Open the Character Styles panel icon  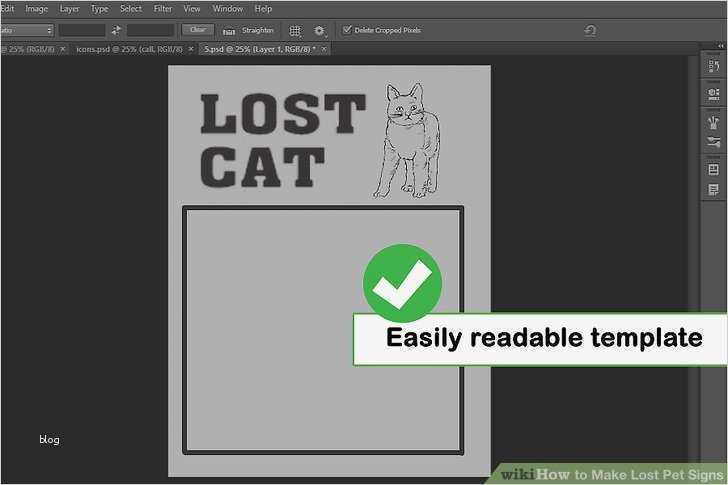pyautogui.click(x=714, y=169)
